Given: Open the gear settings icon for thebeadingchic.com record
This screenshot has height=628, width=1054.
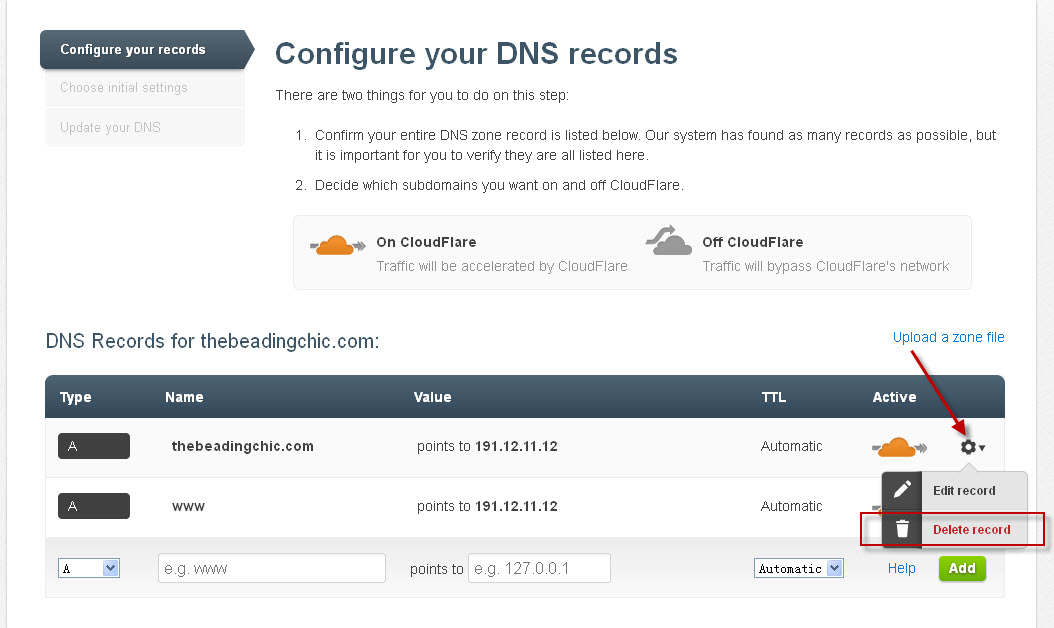Looking at the screenshot, I should [966, 447].
